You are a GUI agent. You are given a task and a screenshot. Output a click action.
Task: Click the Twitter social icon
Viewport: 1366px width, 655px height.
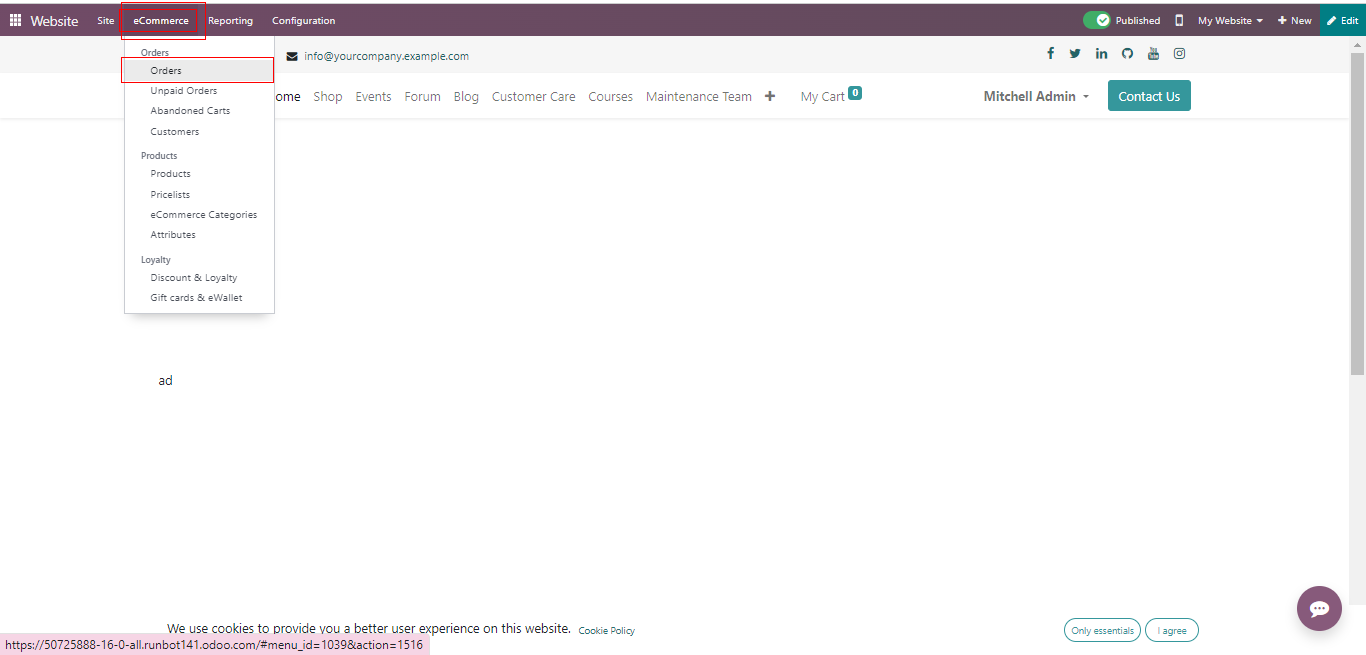coord(1075,54)
